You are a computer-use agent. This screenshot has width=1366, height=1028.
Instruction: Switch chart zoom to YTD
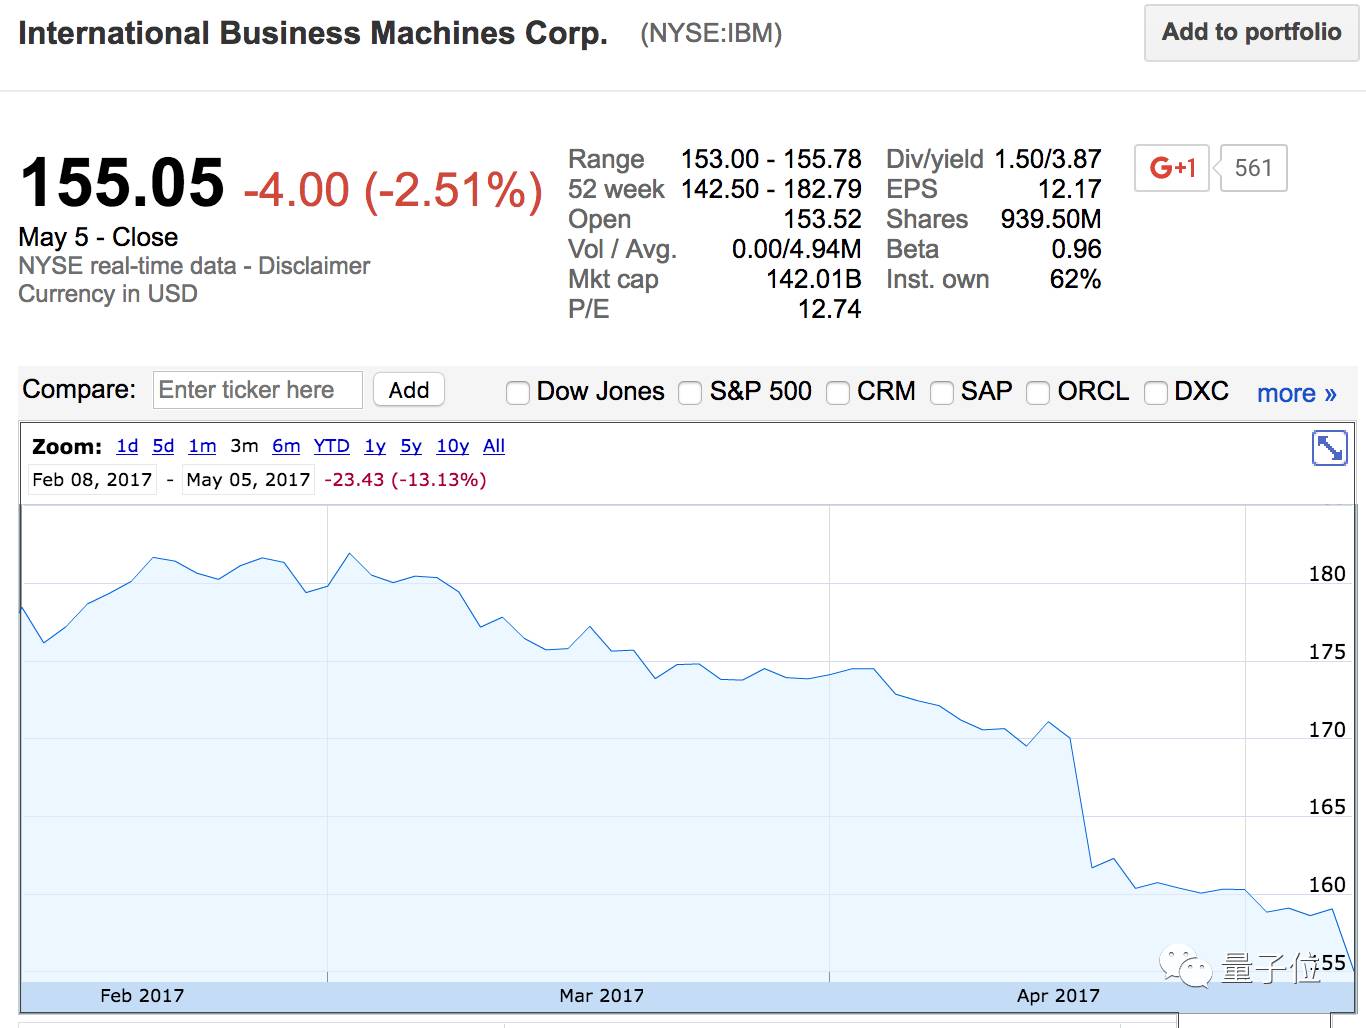tap(331, 446)
